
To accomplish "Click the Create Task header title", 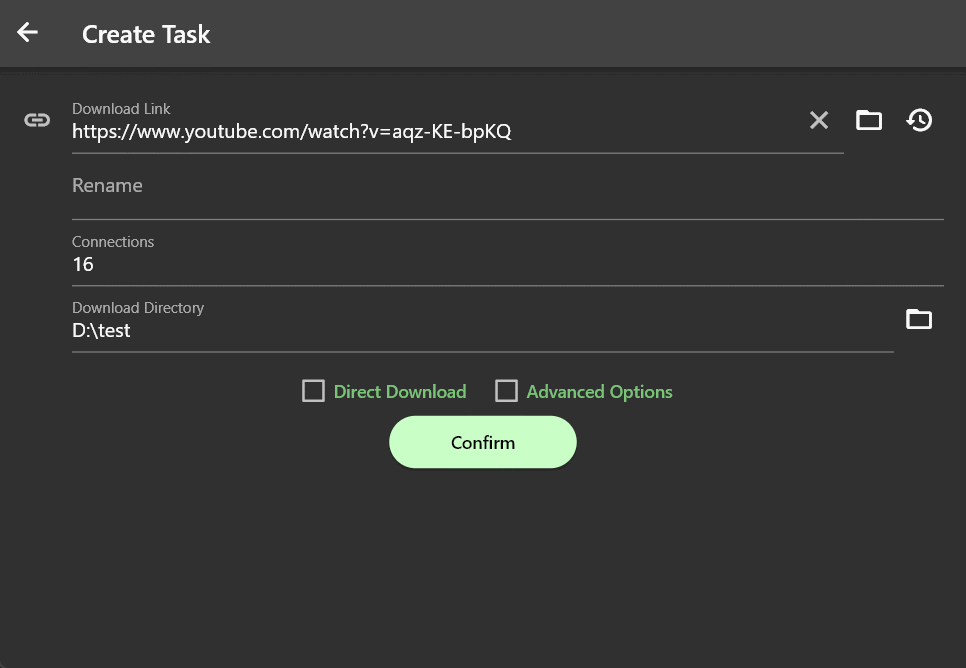I will coord(146,34).
